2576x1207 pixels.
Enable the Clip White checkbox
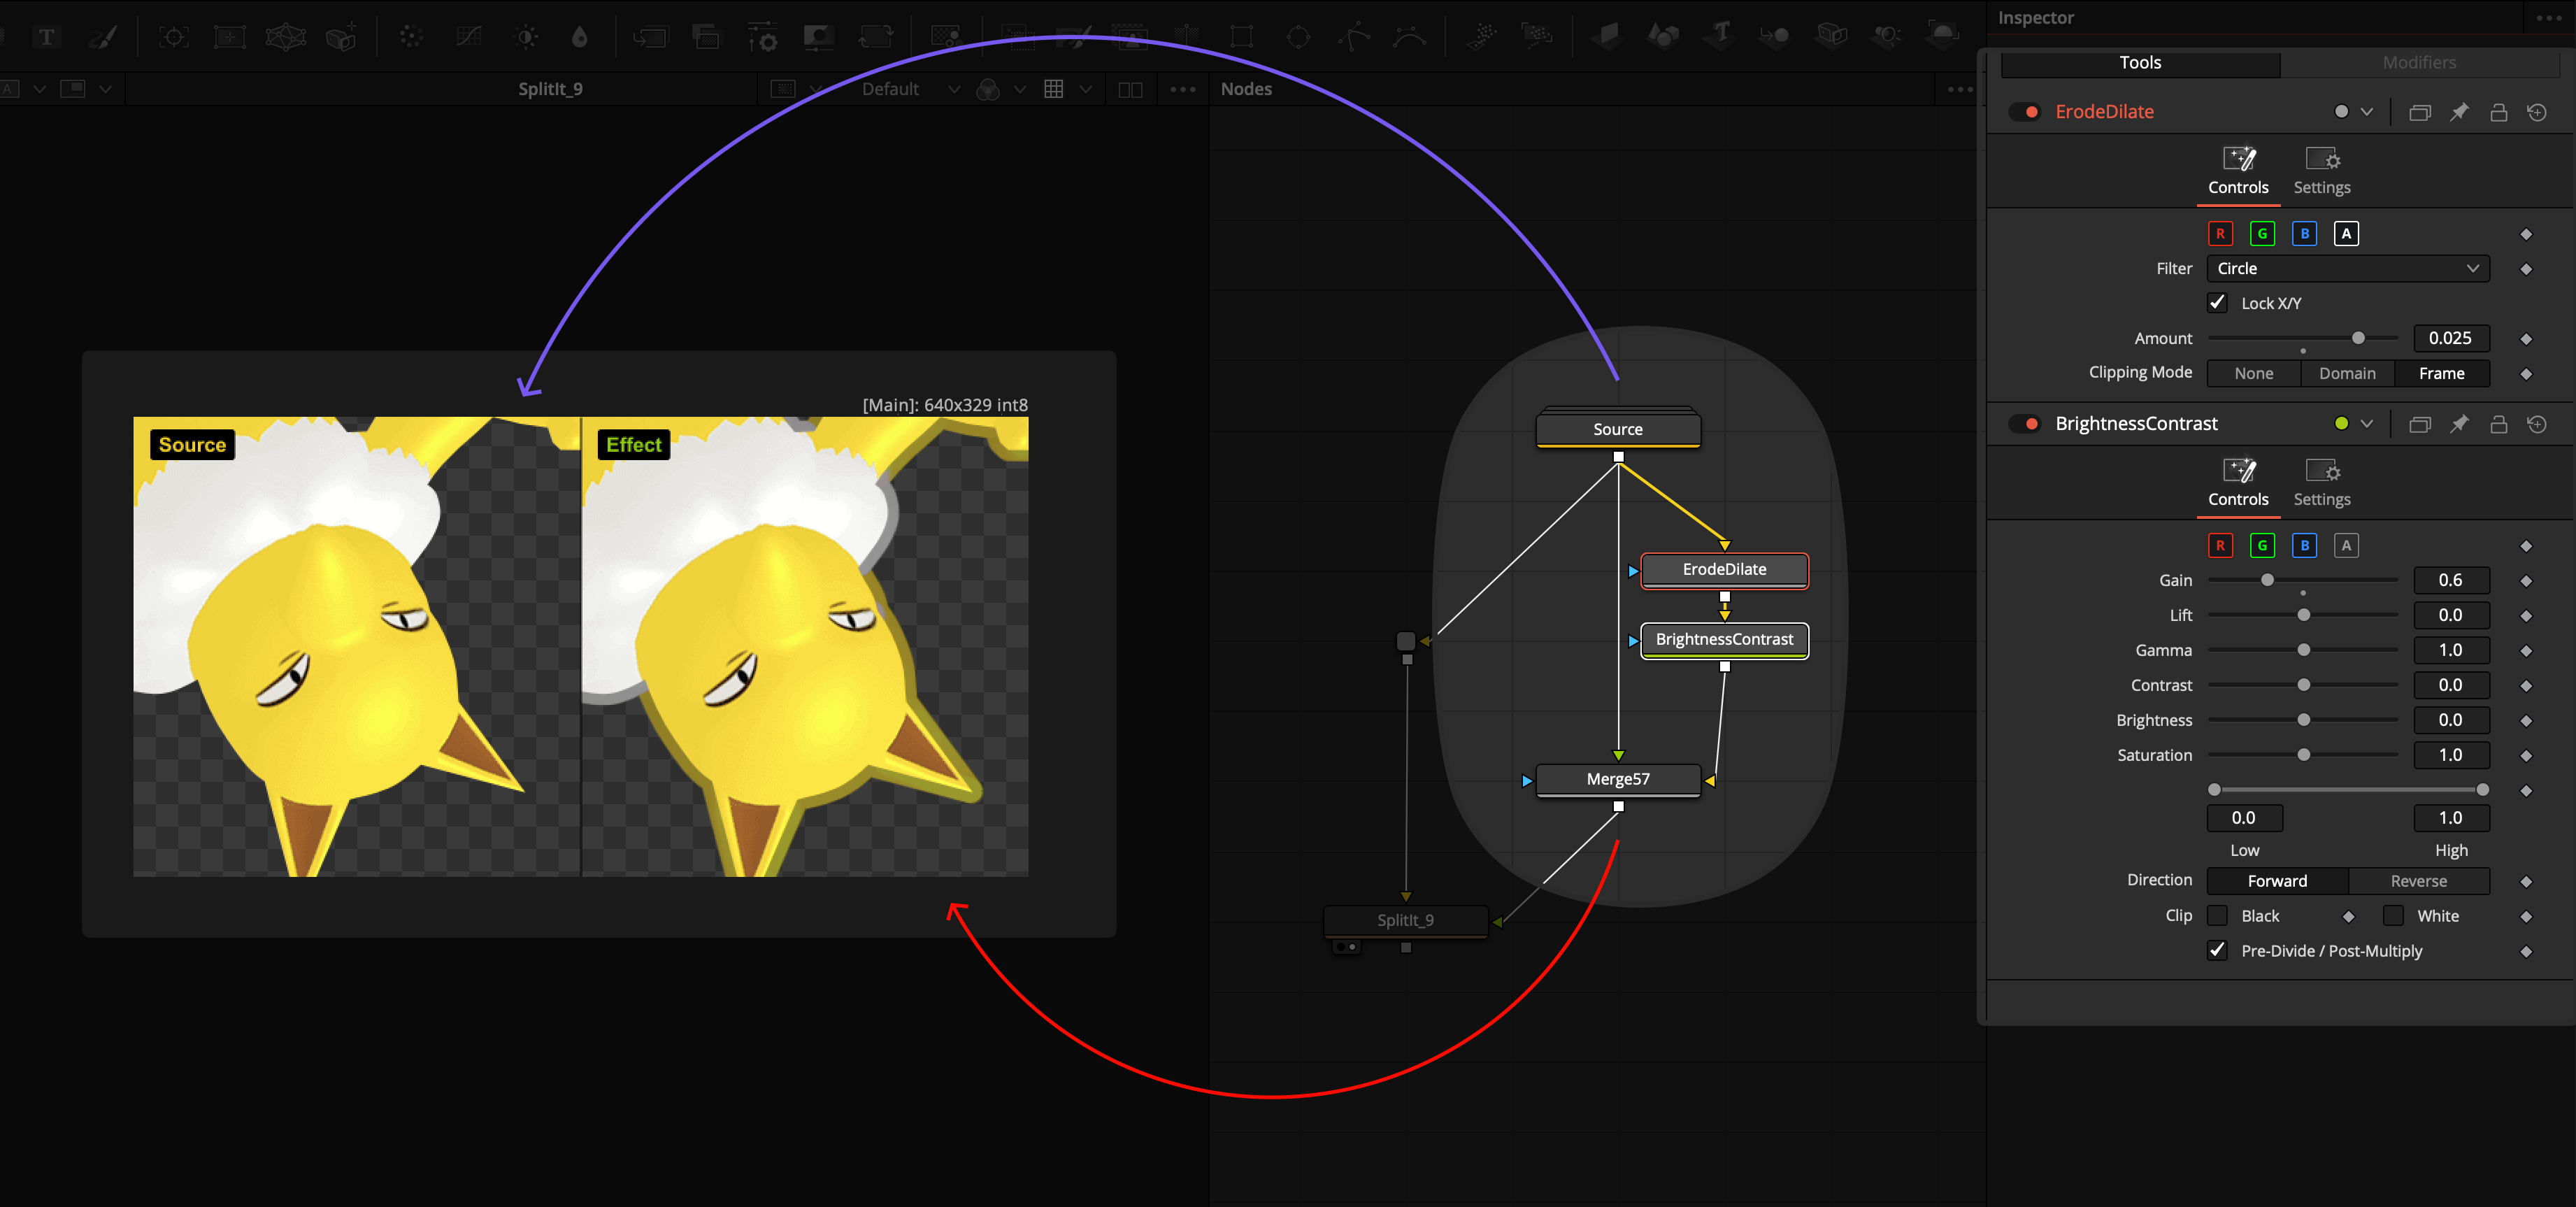click(2393, 916)
